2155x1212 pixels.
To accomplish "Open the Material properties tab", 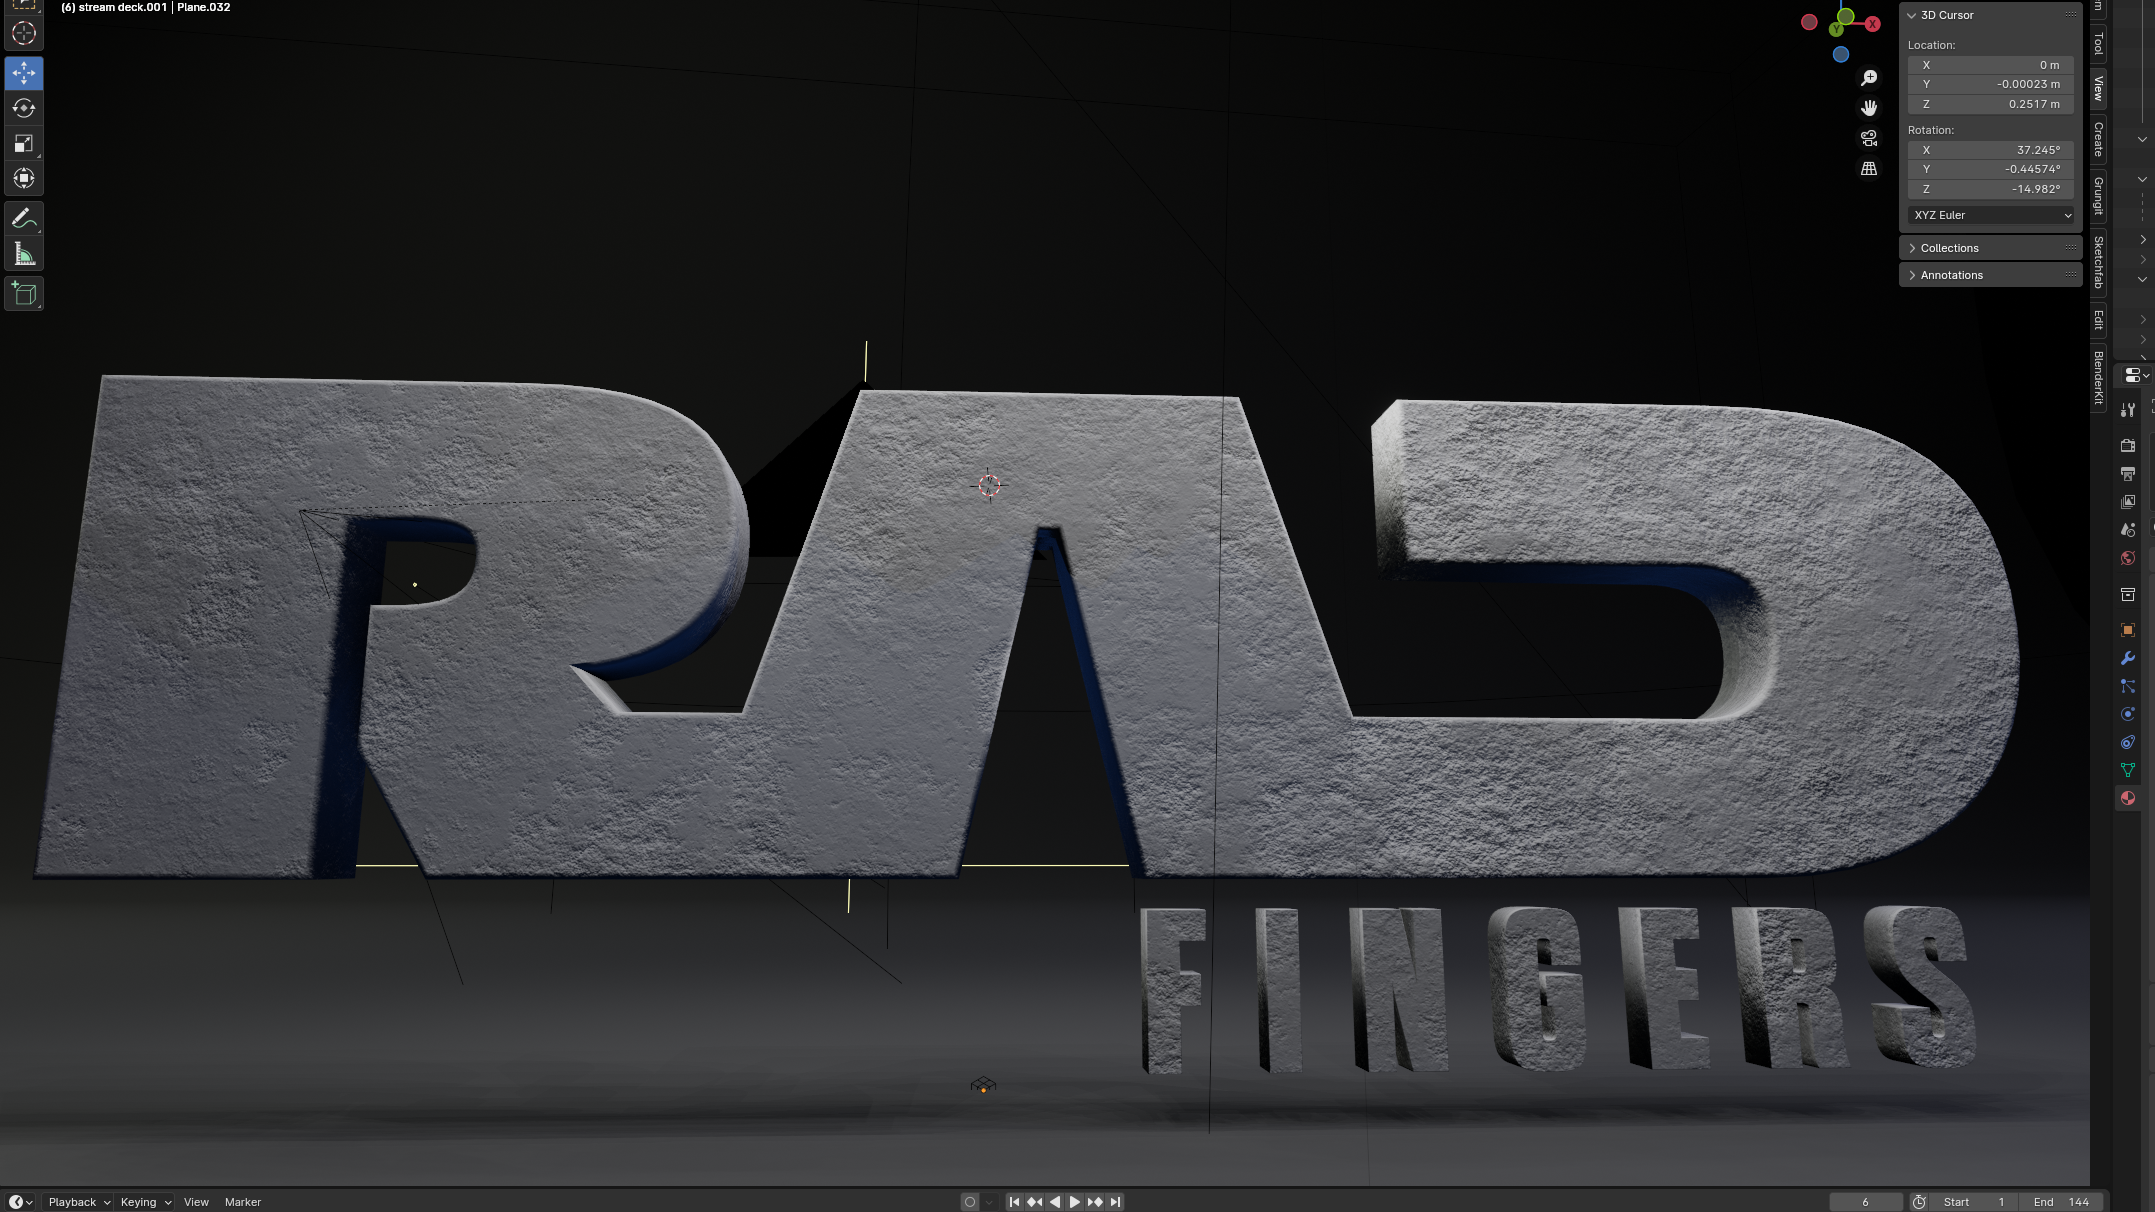I will click(2127, 798).
